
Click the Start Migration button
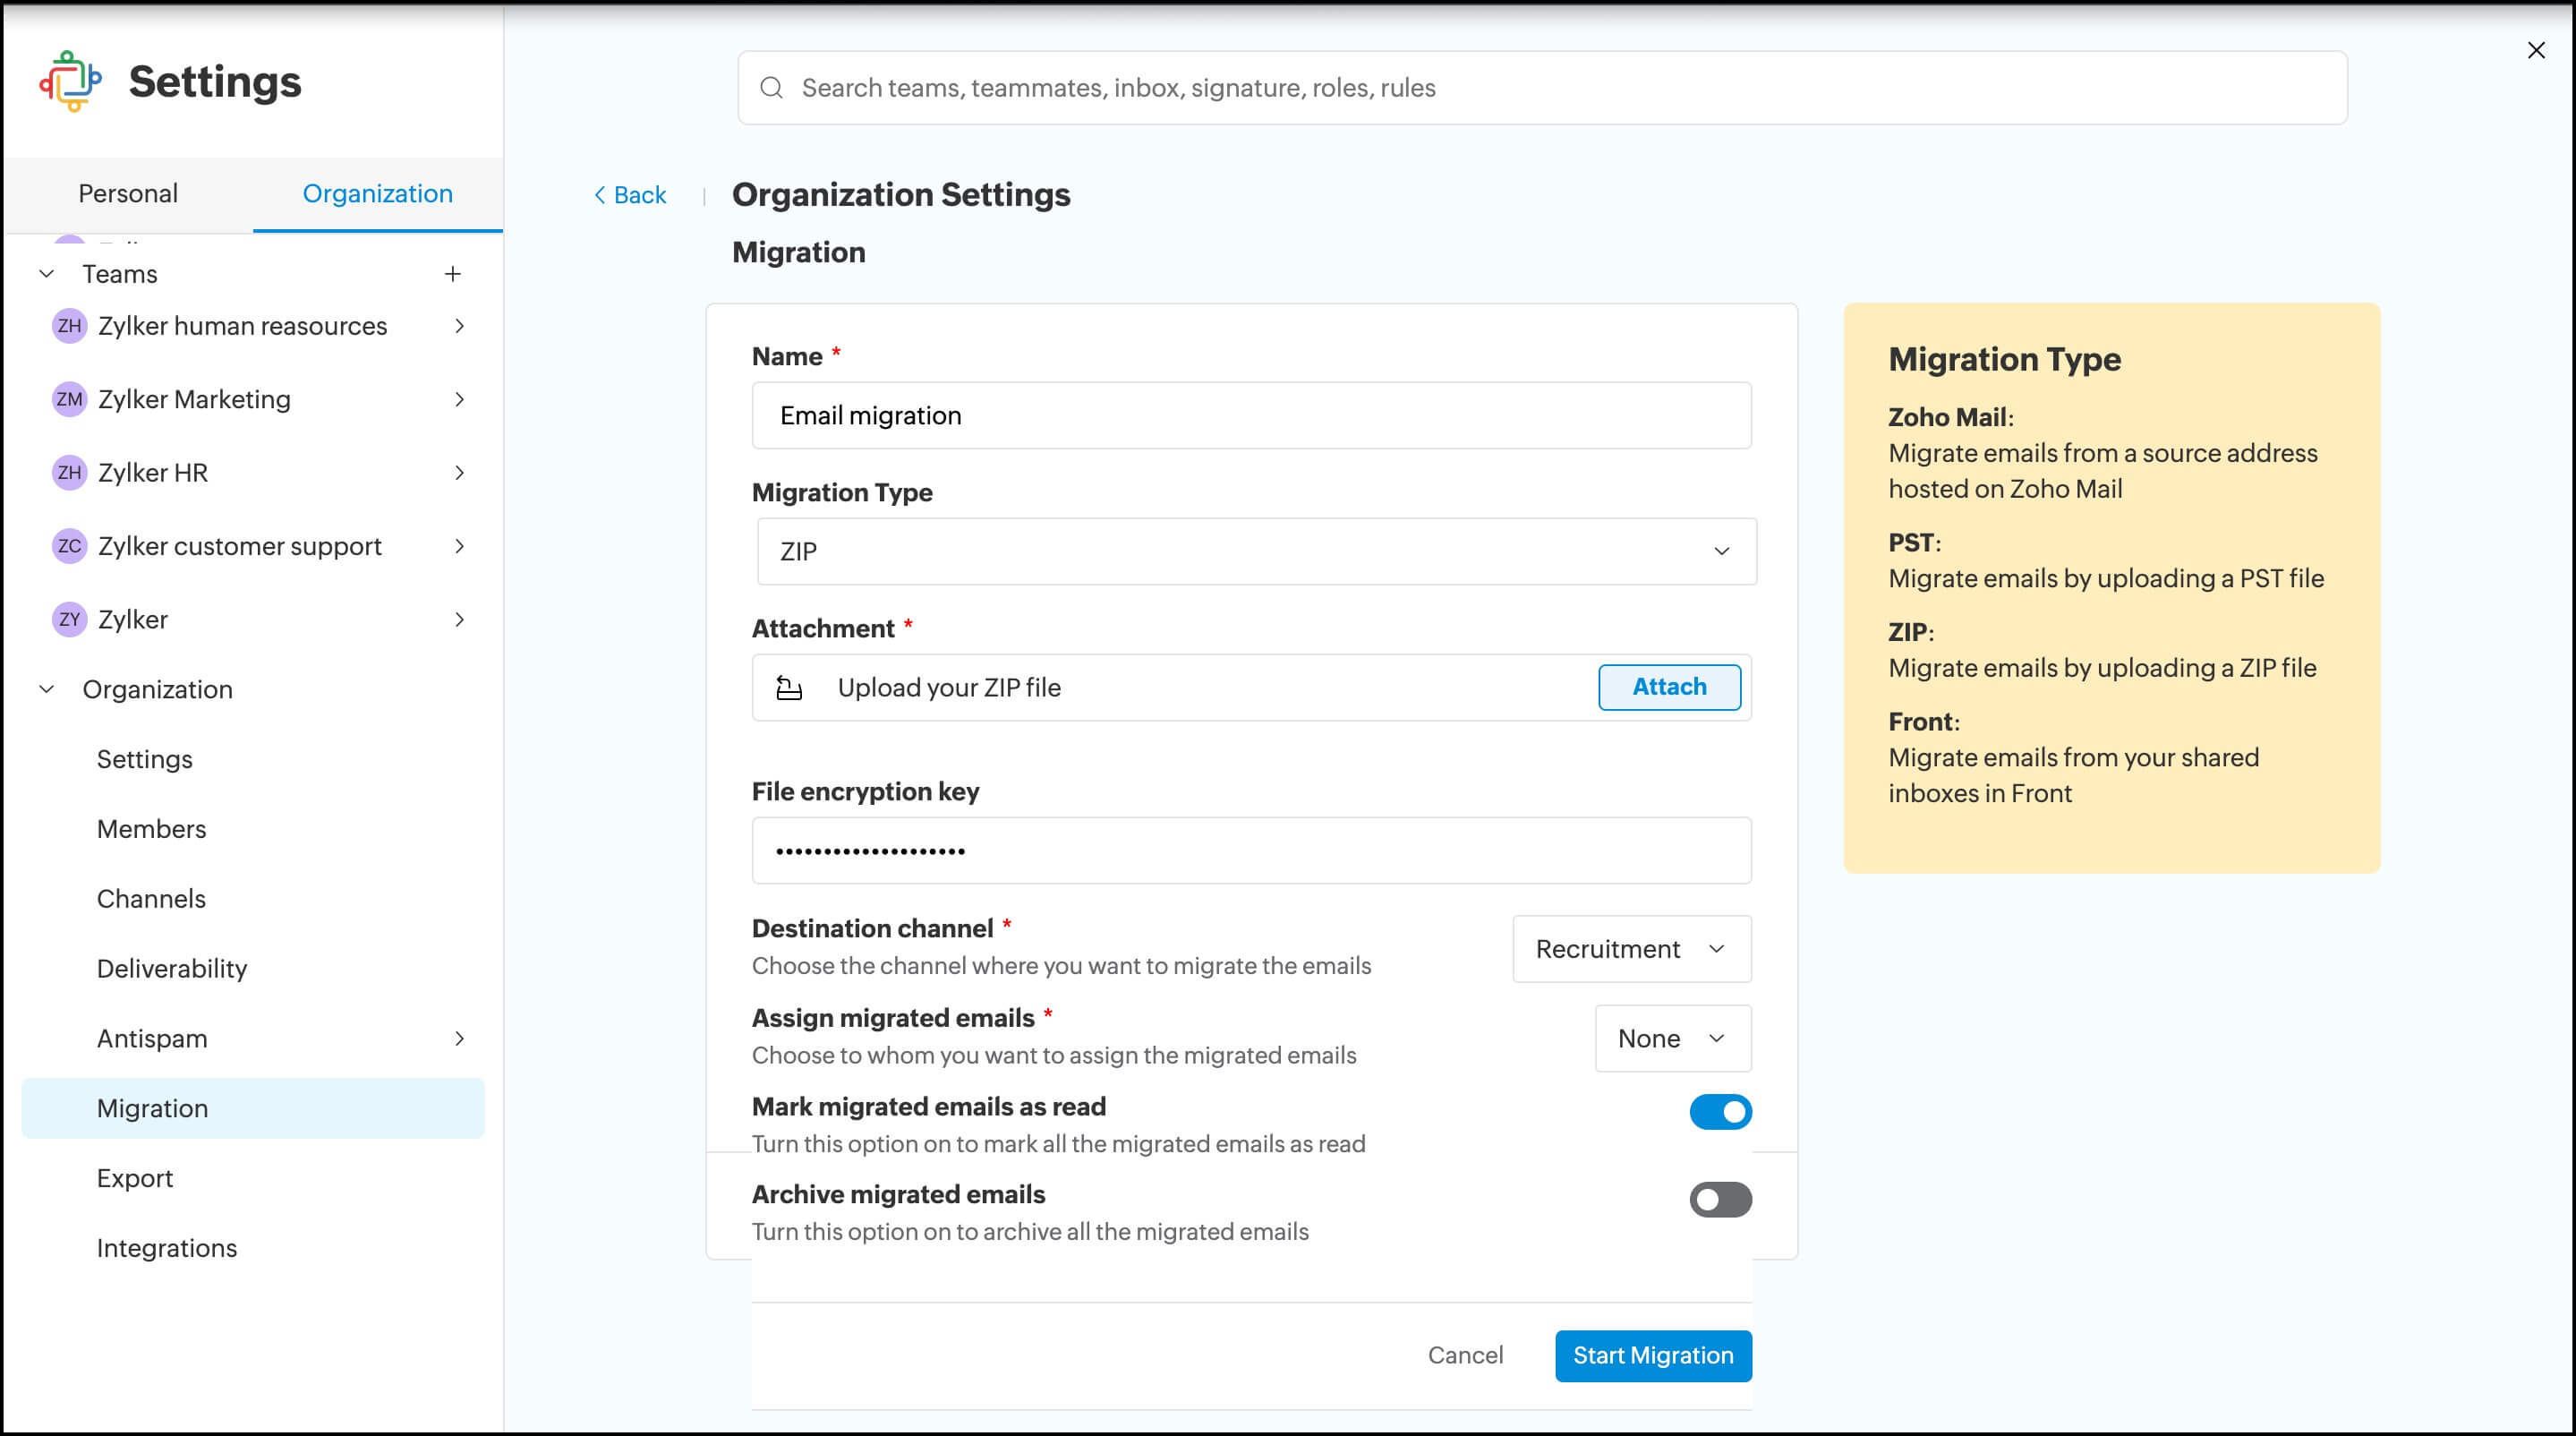(1652, 1356)
